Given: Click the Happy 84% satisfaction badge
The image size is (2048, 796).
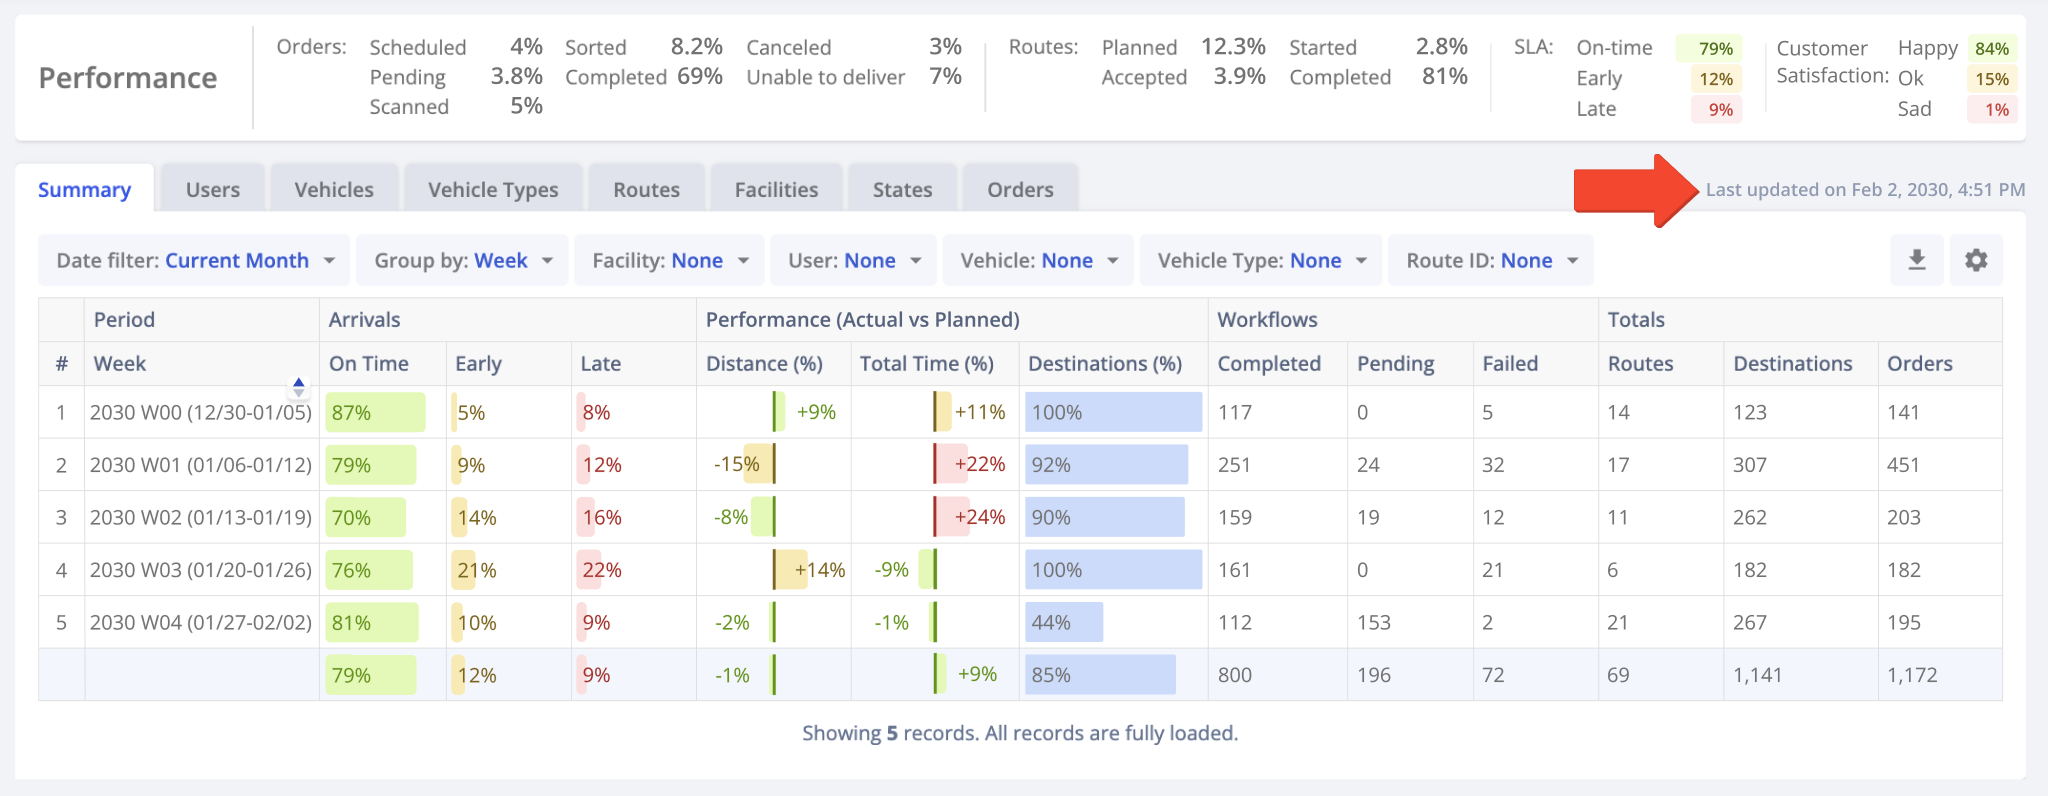Looking at the screenshot, I should click(x=1991, y=48).
